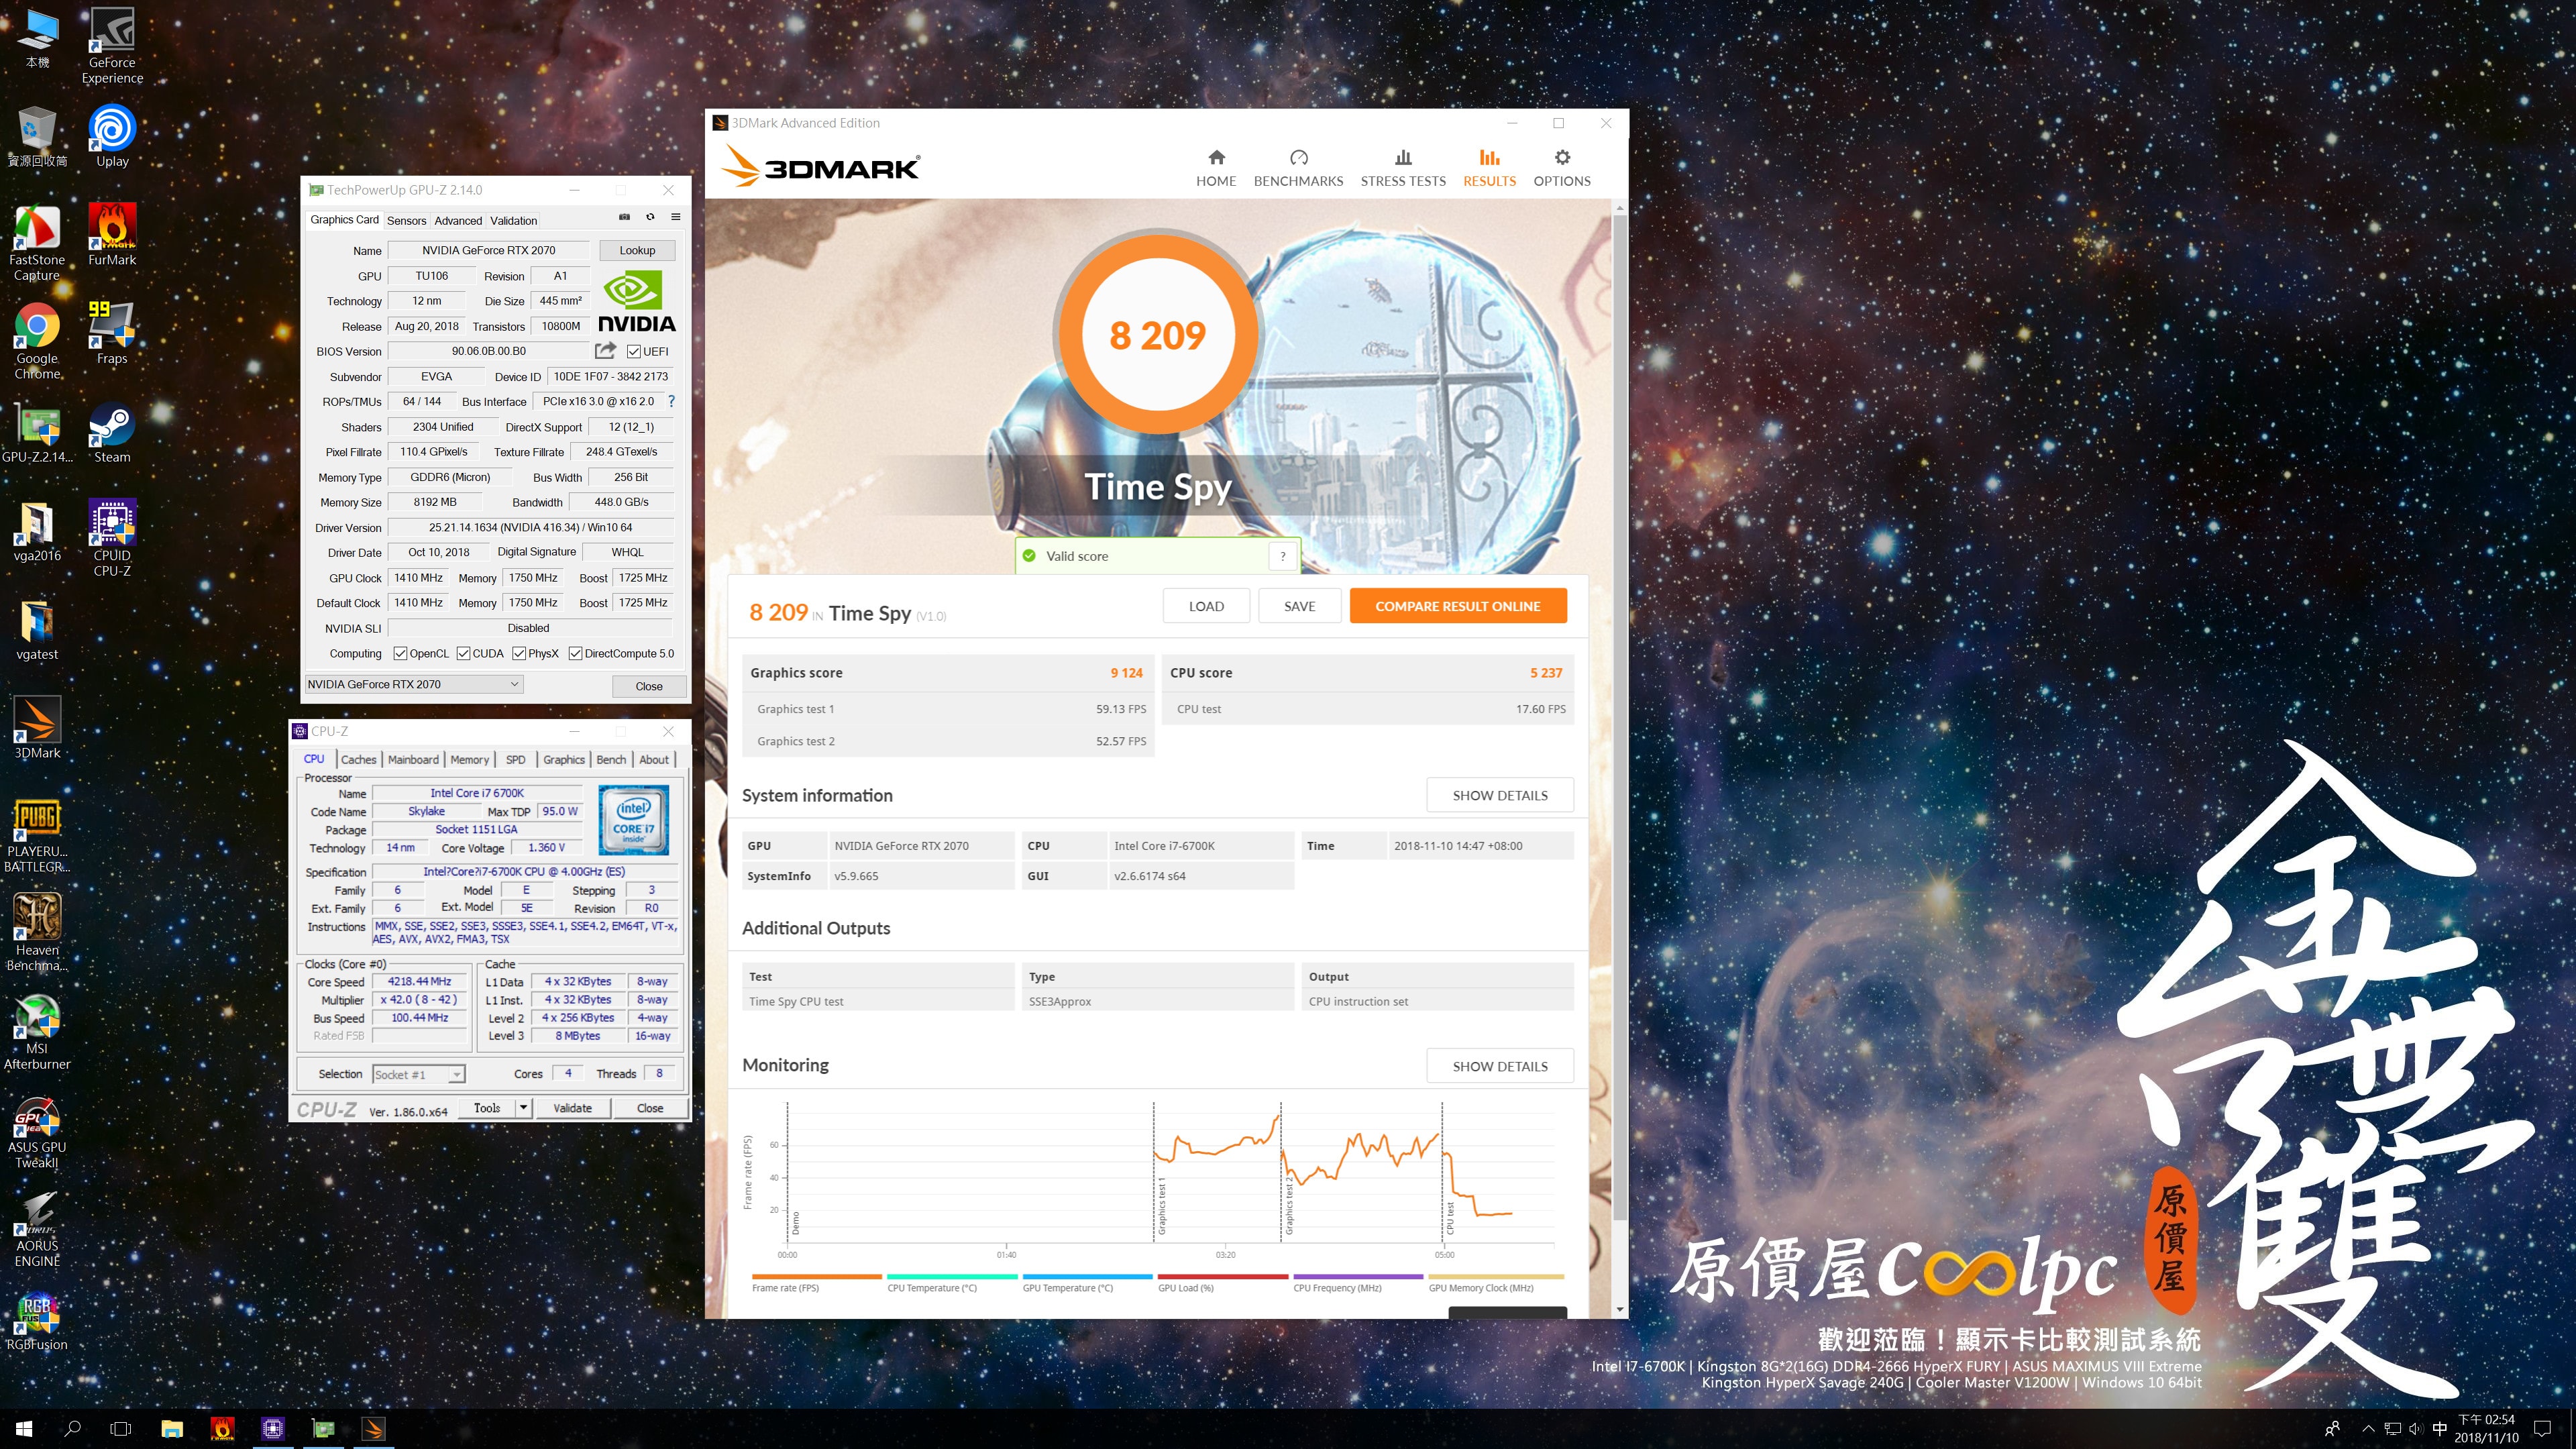Take a GPU-Z screenshot with camera icon
This screenshot has width=2576, height=1449.
624,217
